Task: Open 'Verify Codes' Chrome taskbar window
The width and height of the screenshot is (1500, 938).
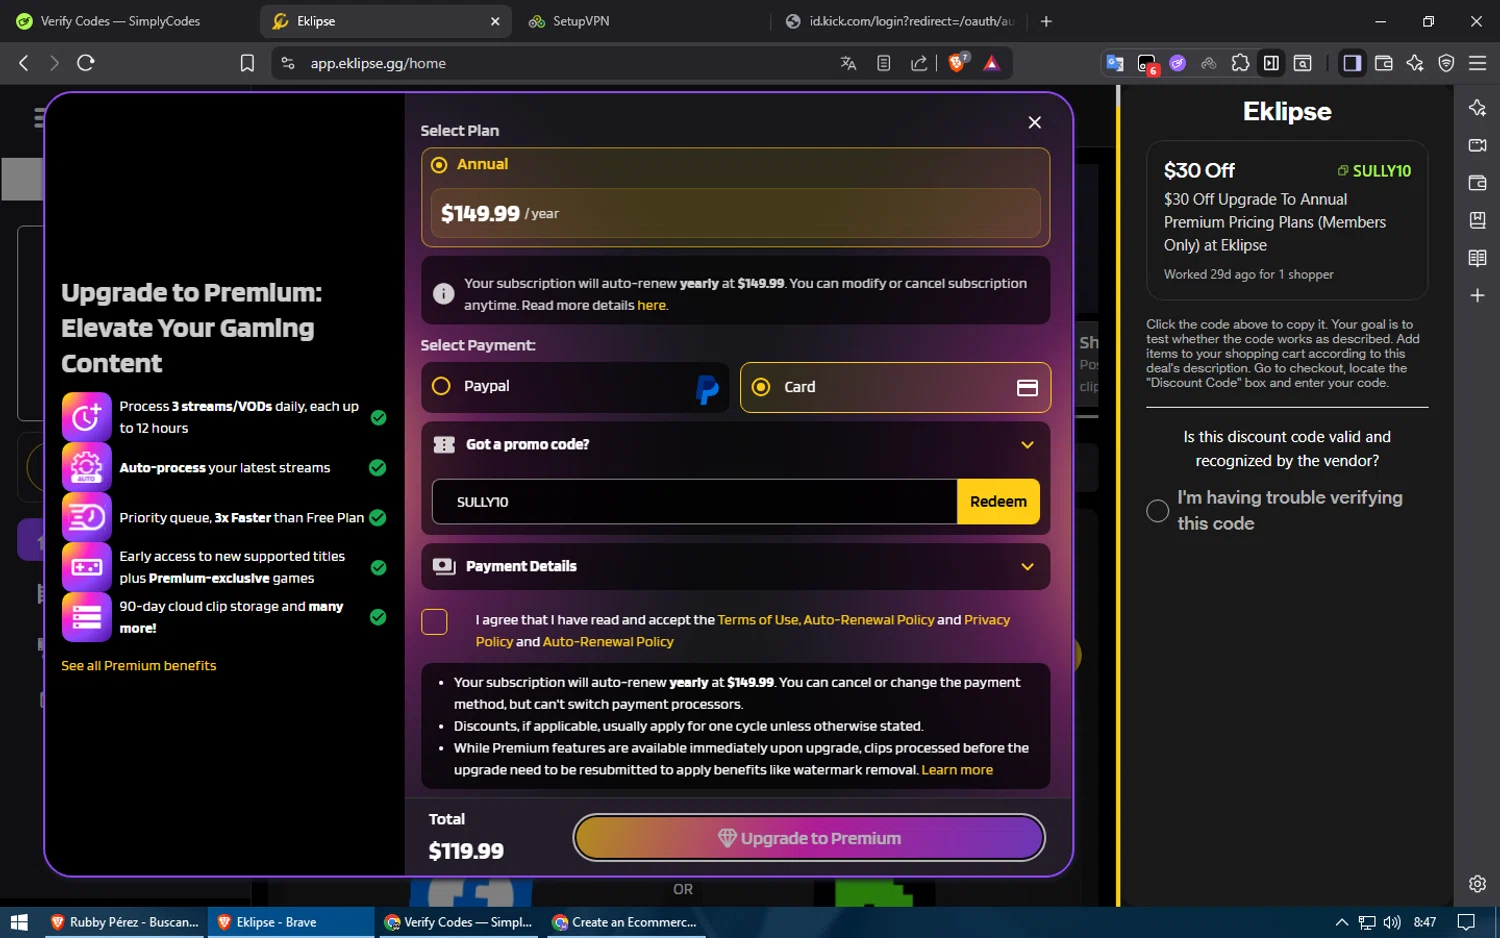Action: pyautogui.click(x=459, y=922)
